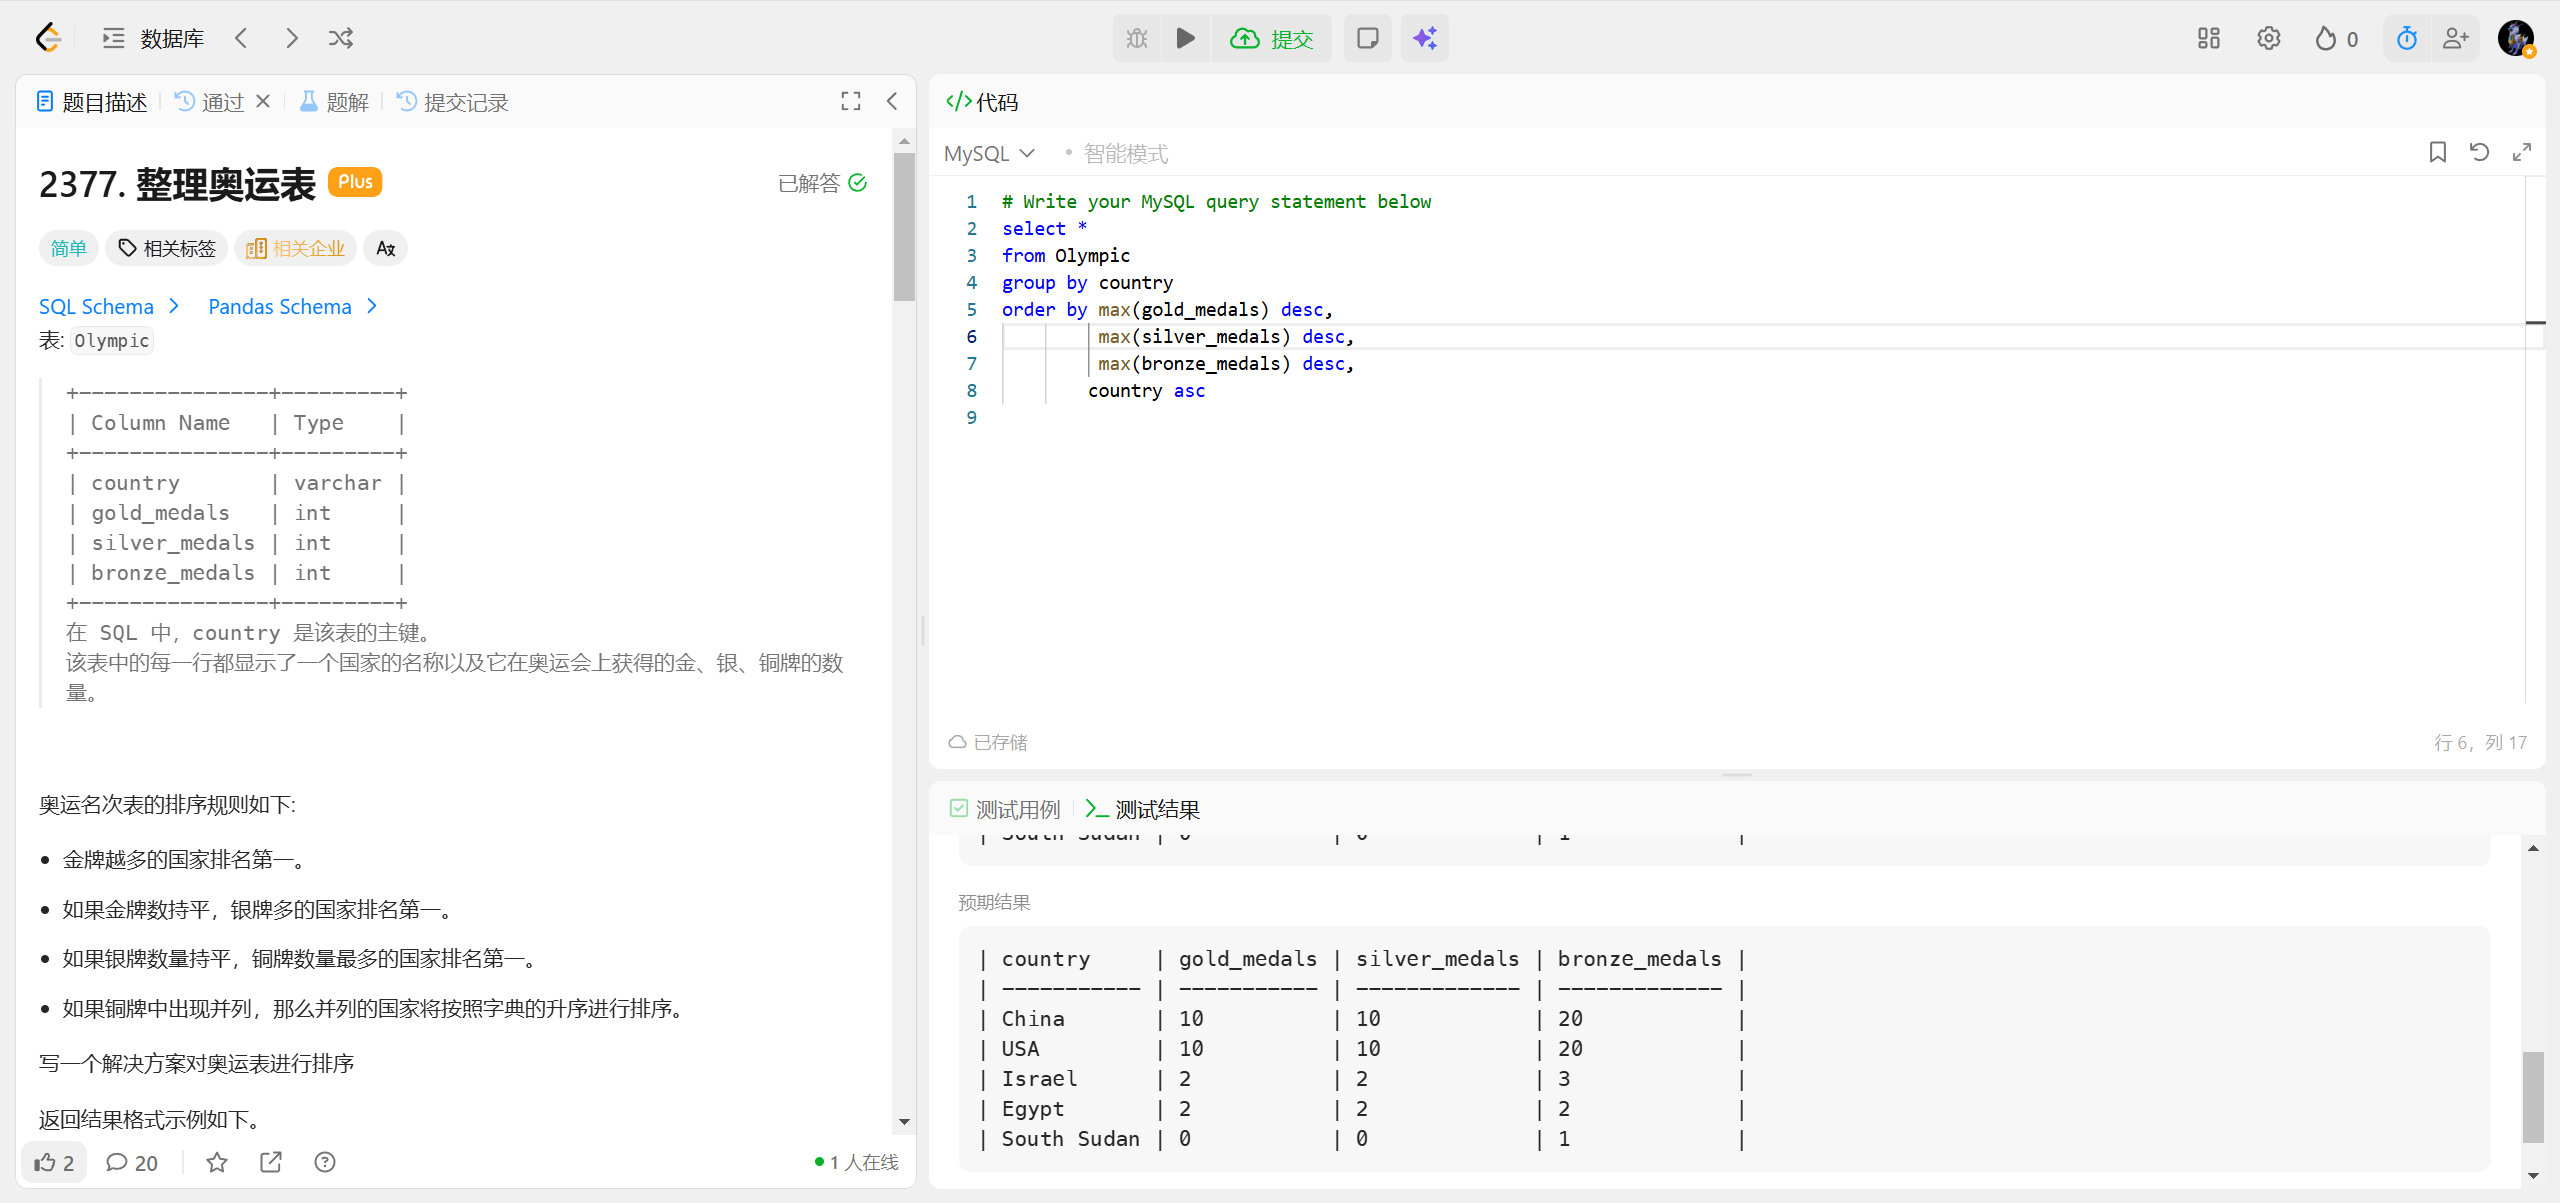Open the notes sticky icon
The height and width of the screenshot is (1203, 2560).
[x=1367, y=38]
